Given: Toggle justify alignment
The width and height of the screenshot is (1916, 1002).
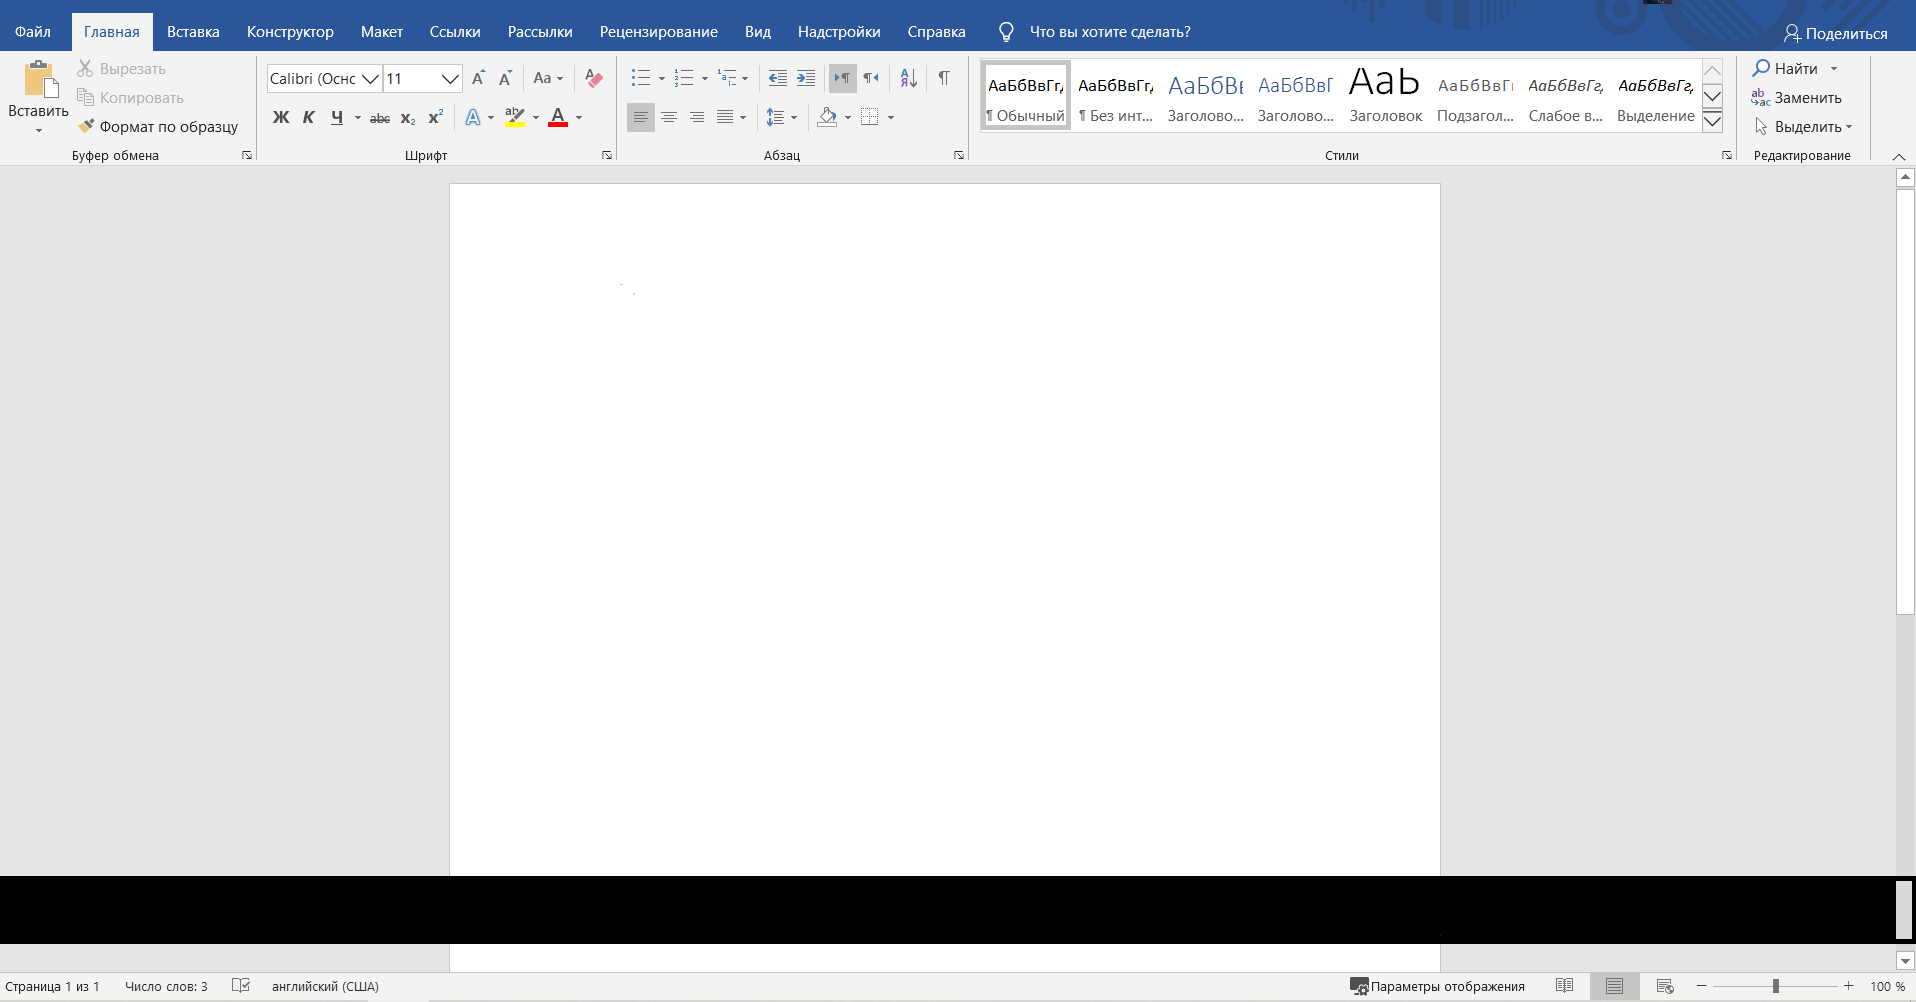Looking at the screenshot, I should click(725, 117).
